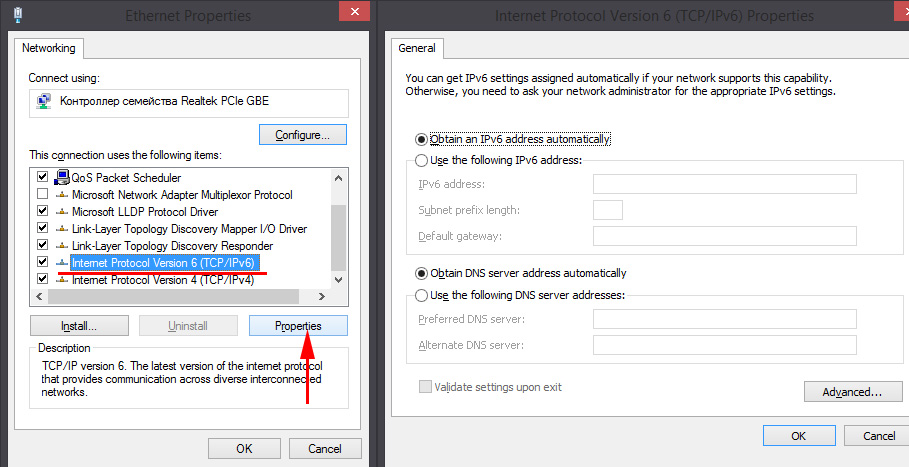Viewport: 909px width, 467px height.
Task: Select Link-Layer Topology Discovery Mapper I/O Driver text
Action: [x=189, y=229]
